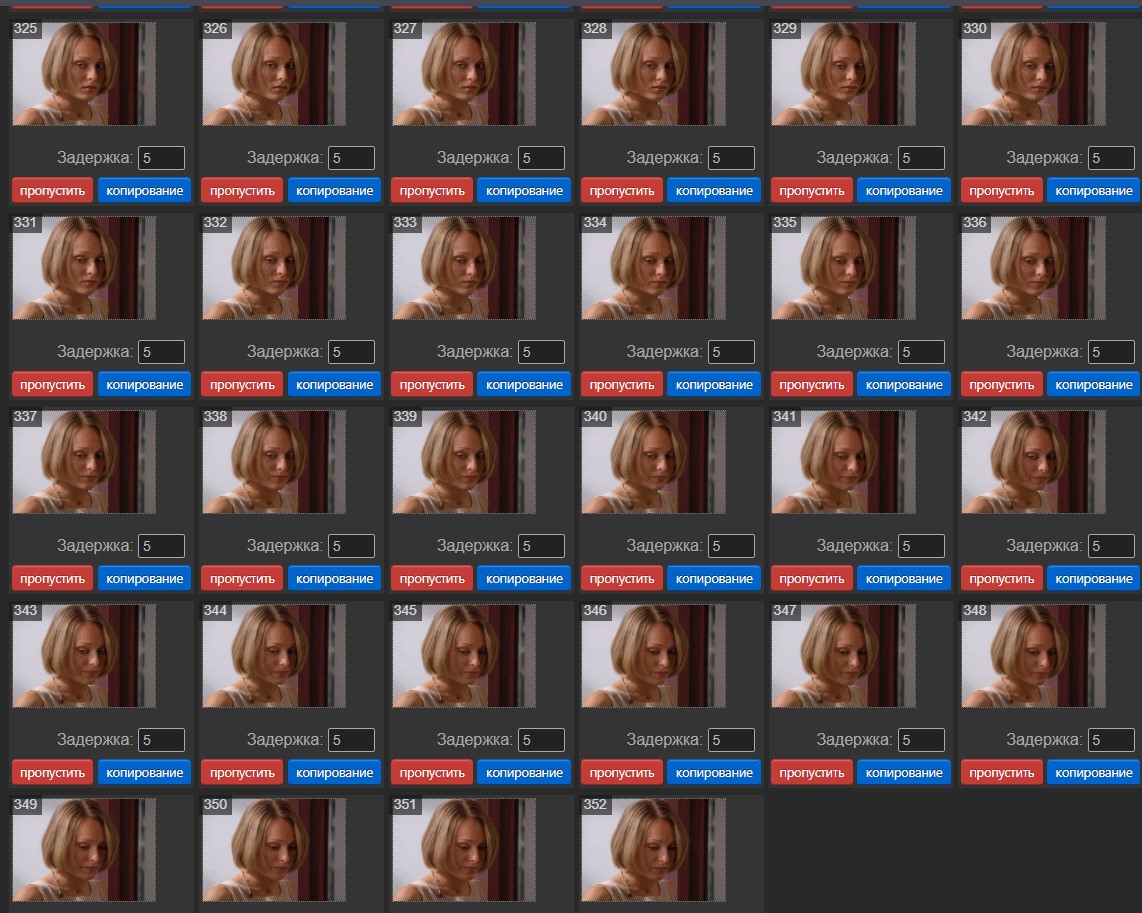Viewport: 1142px width, 913px height.
Task: Copy frame 334 with копирование
Action: 714,384
